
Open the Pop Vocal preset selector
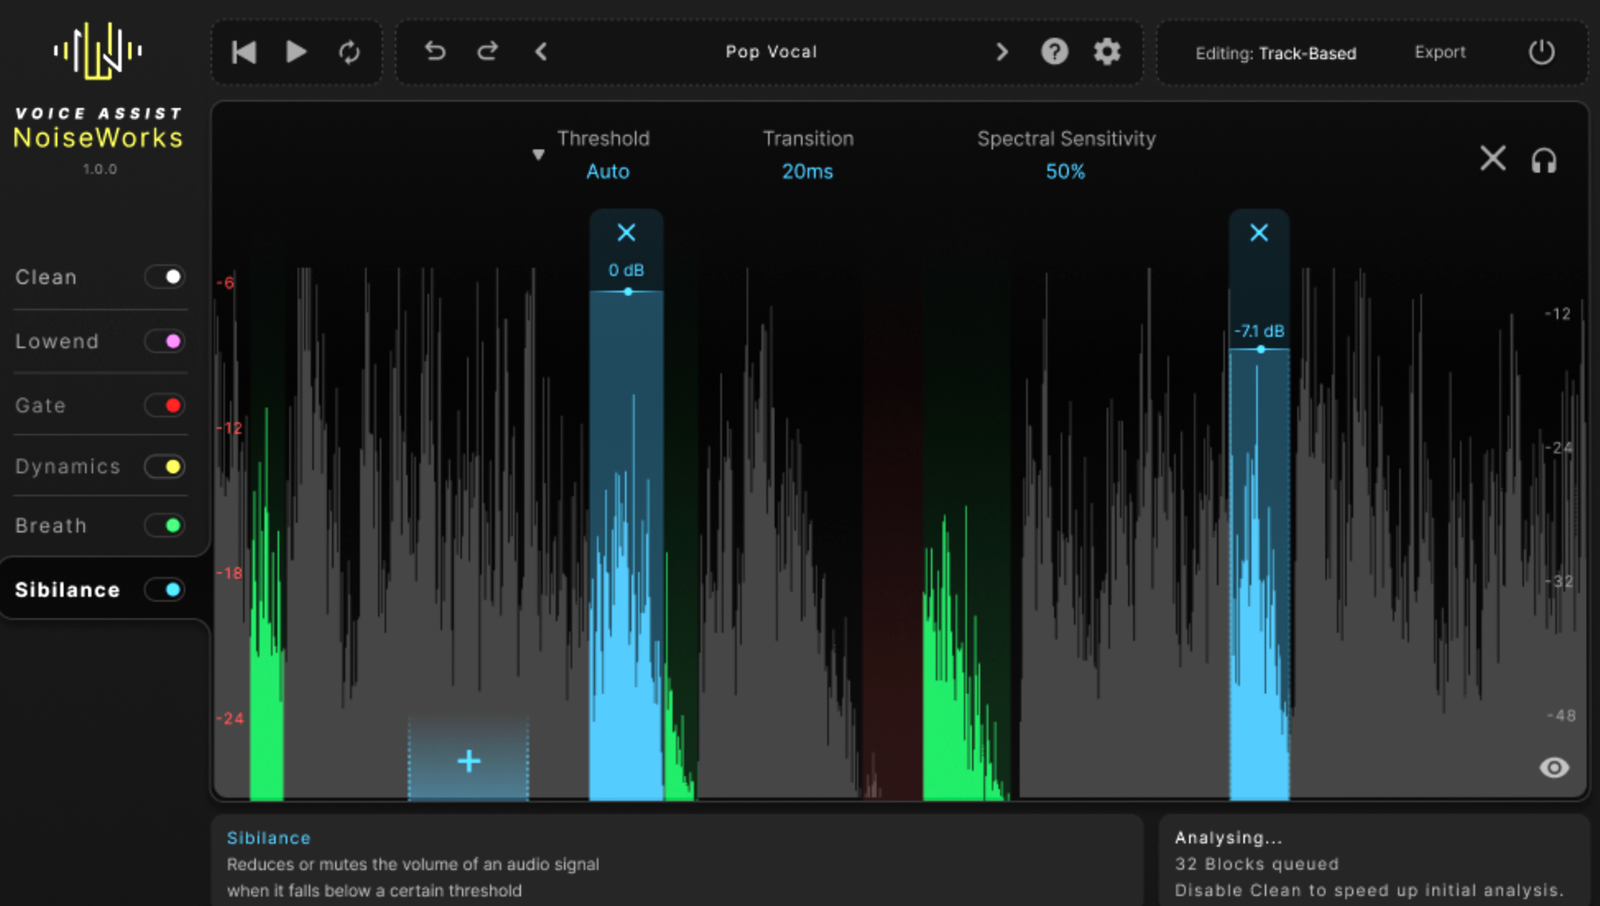771,51
